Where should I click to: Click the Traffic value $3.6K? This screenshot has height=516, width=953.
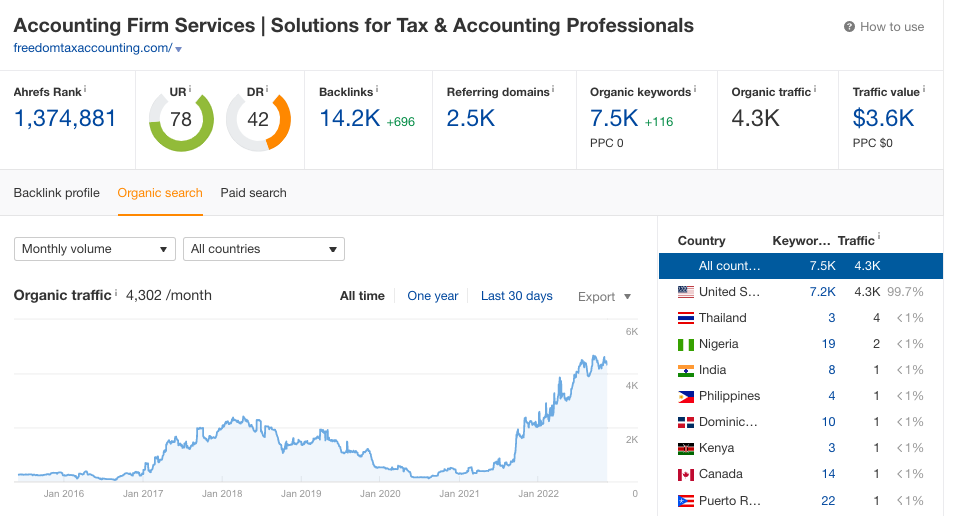(883, 119)
